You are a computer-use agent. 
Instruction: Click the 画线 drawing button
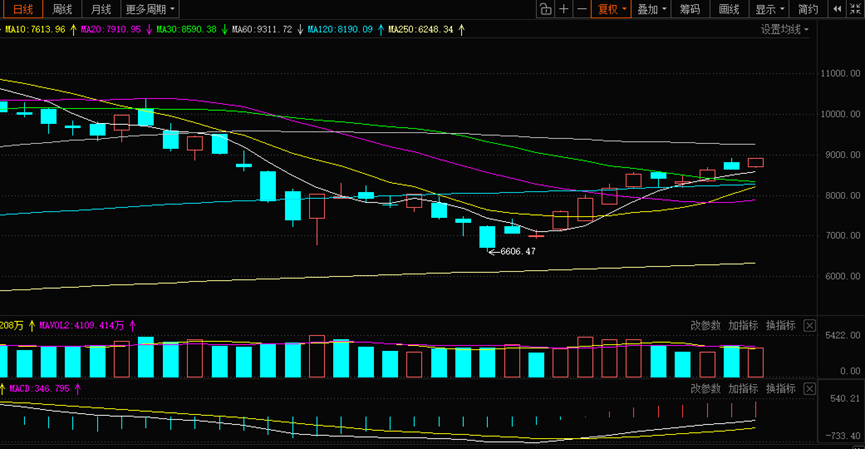coord(729,9)
